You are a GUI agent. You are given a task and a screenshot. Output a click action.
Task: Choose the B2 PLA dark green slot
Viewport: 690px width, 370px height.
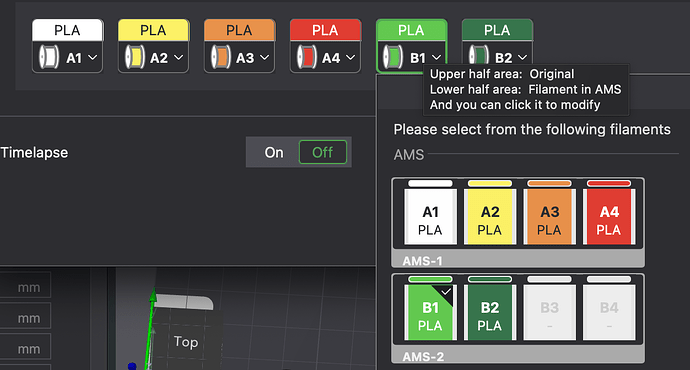[x=490, y=312]
